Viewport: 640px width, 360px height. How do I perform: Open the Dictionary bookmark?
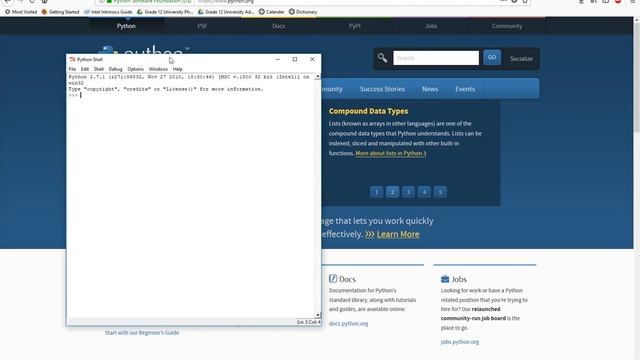coord(303,12)
